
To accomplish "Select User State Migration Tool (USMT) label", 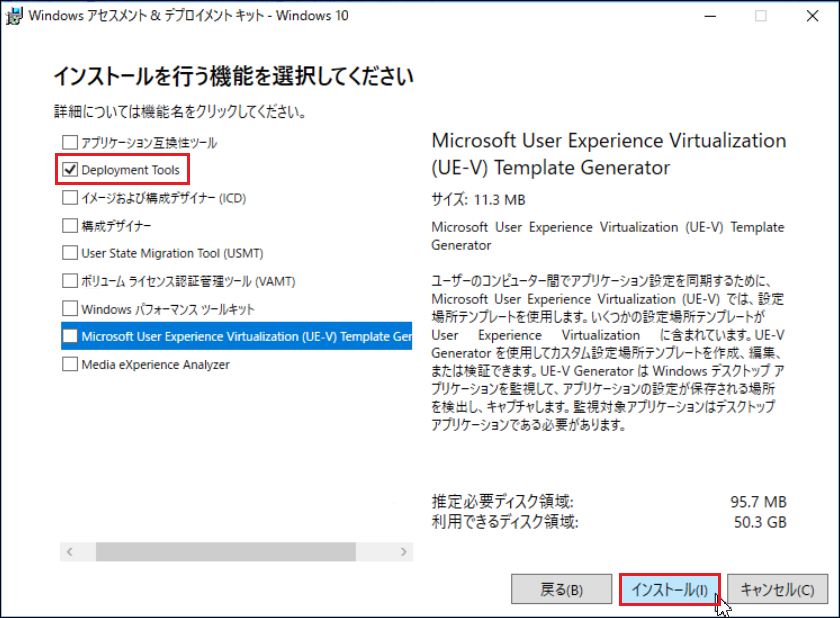I will (x=172, y=253).
